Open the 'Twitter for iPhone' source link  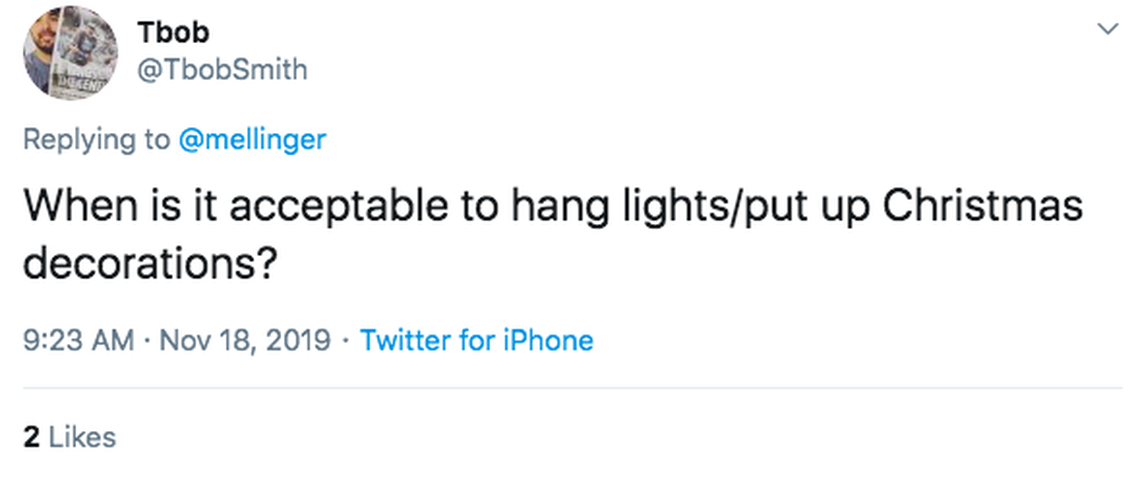(x=476, y=340)
